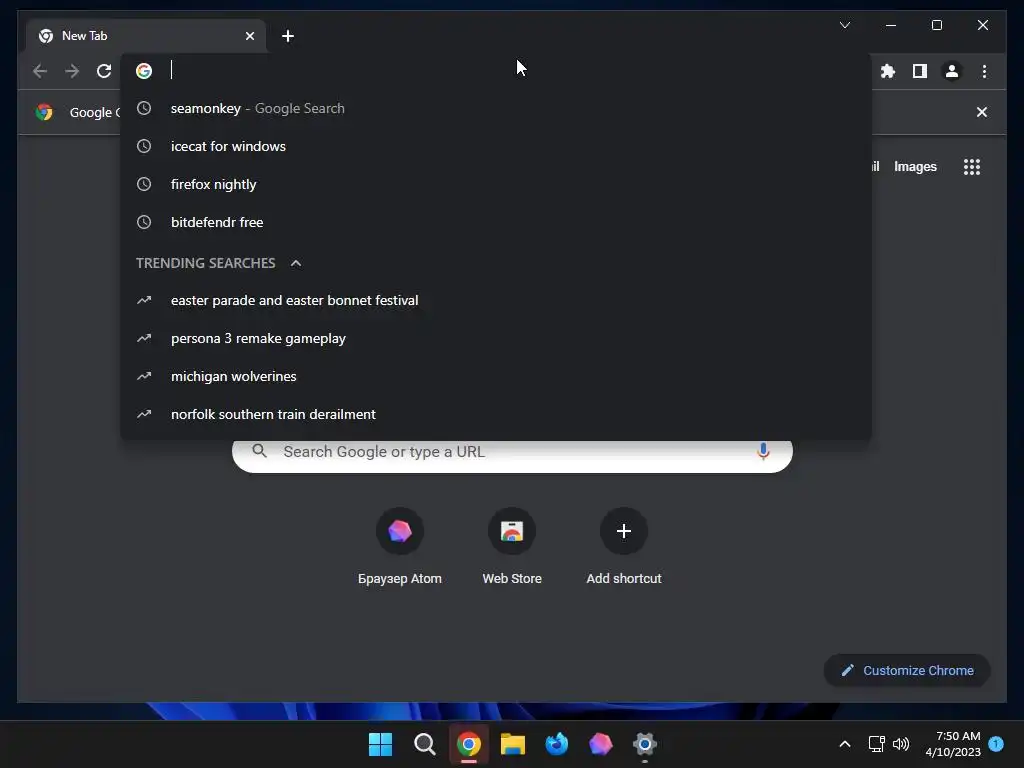This screenshot has width=1024, height=768.
Task: Open the Браузер Atom shortcut
Action: pyautogui.click(x=400, y=546)
